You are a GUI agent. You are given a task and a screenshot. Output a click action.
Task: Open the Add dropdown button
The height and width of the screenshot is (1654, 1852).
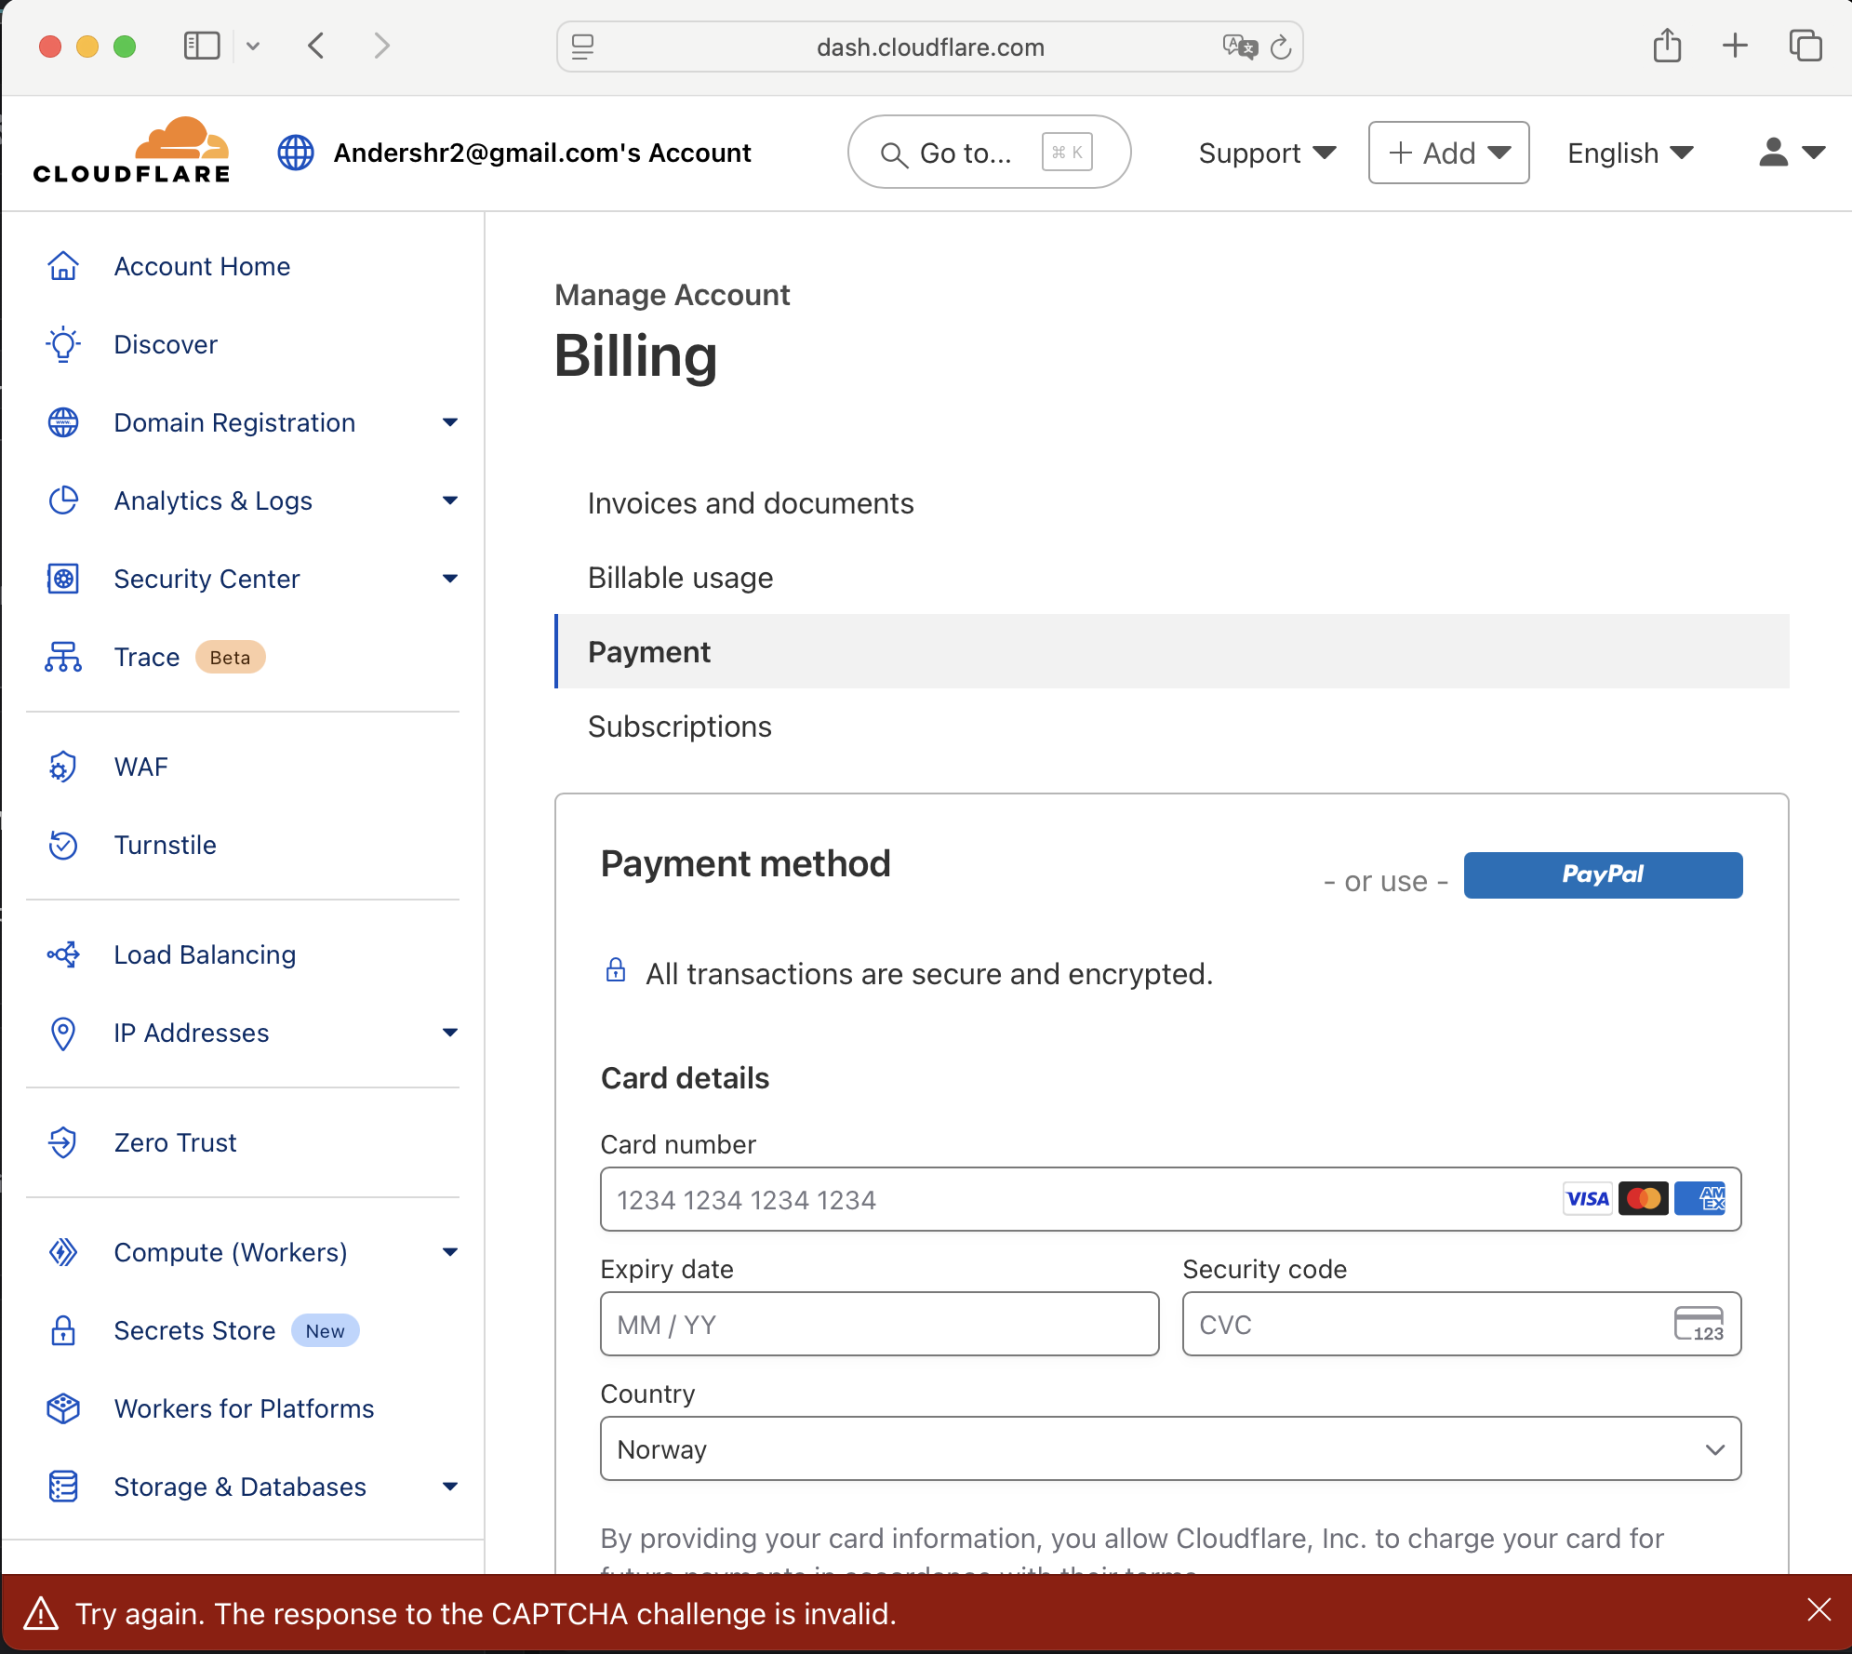pyautogui.click(x=1448, y=153)
